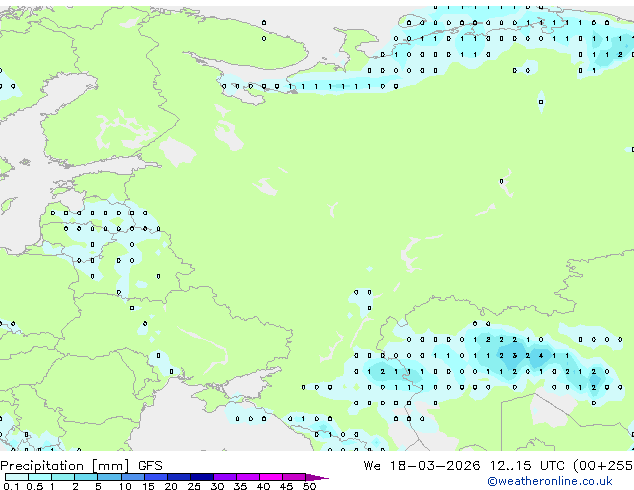Select the 30–35 mm purple legend swatch
Image resolution: width=634 pixels, height=490 pixels.
225,477
